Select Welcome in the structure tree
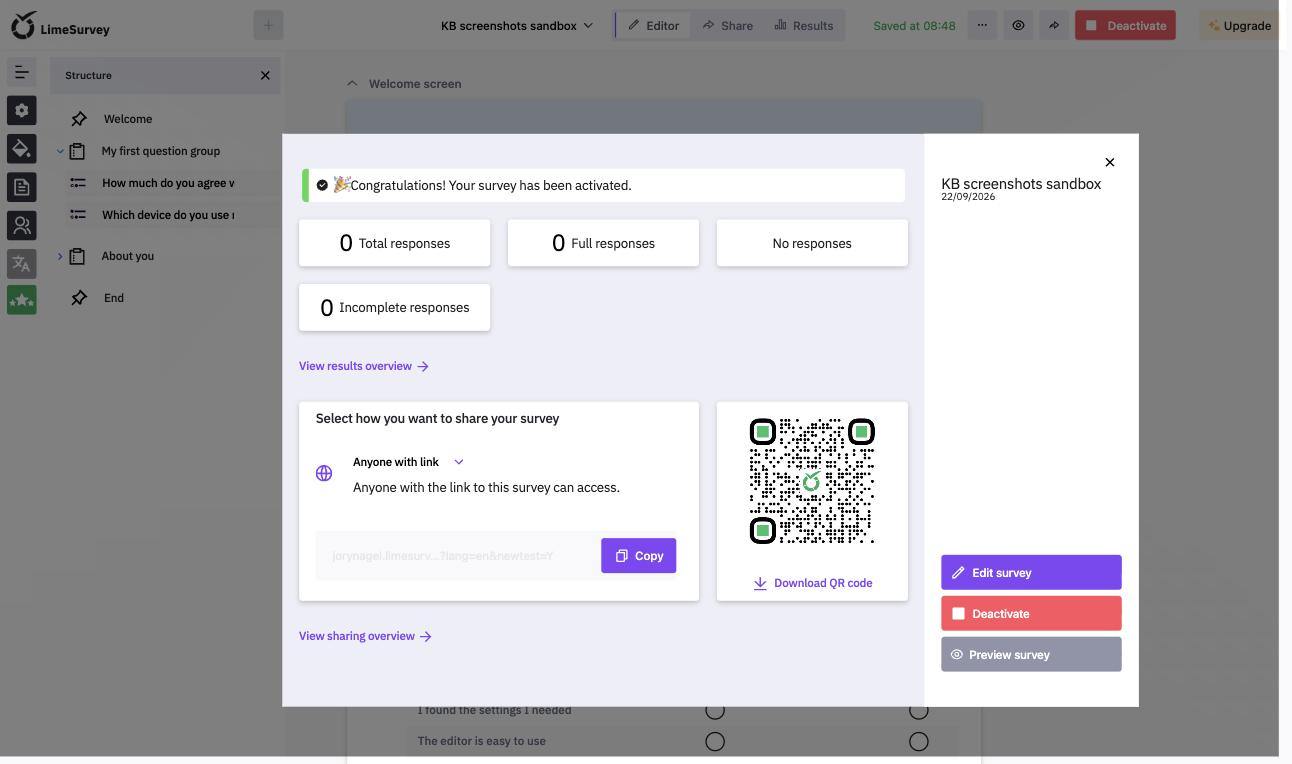Image resolution: width=1292 pixels, height=764 pixels. click(x=128, y=119)
